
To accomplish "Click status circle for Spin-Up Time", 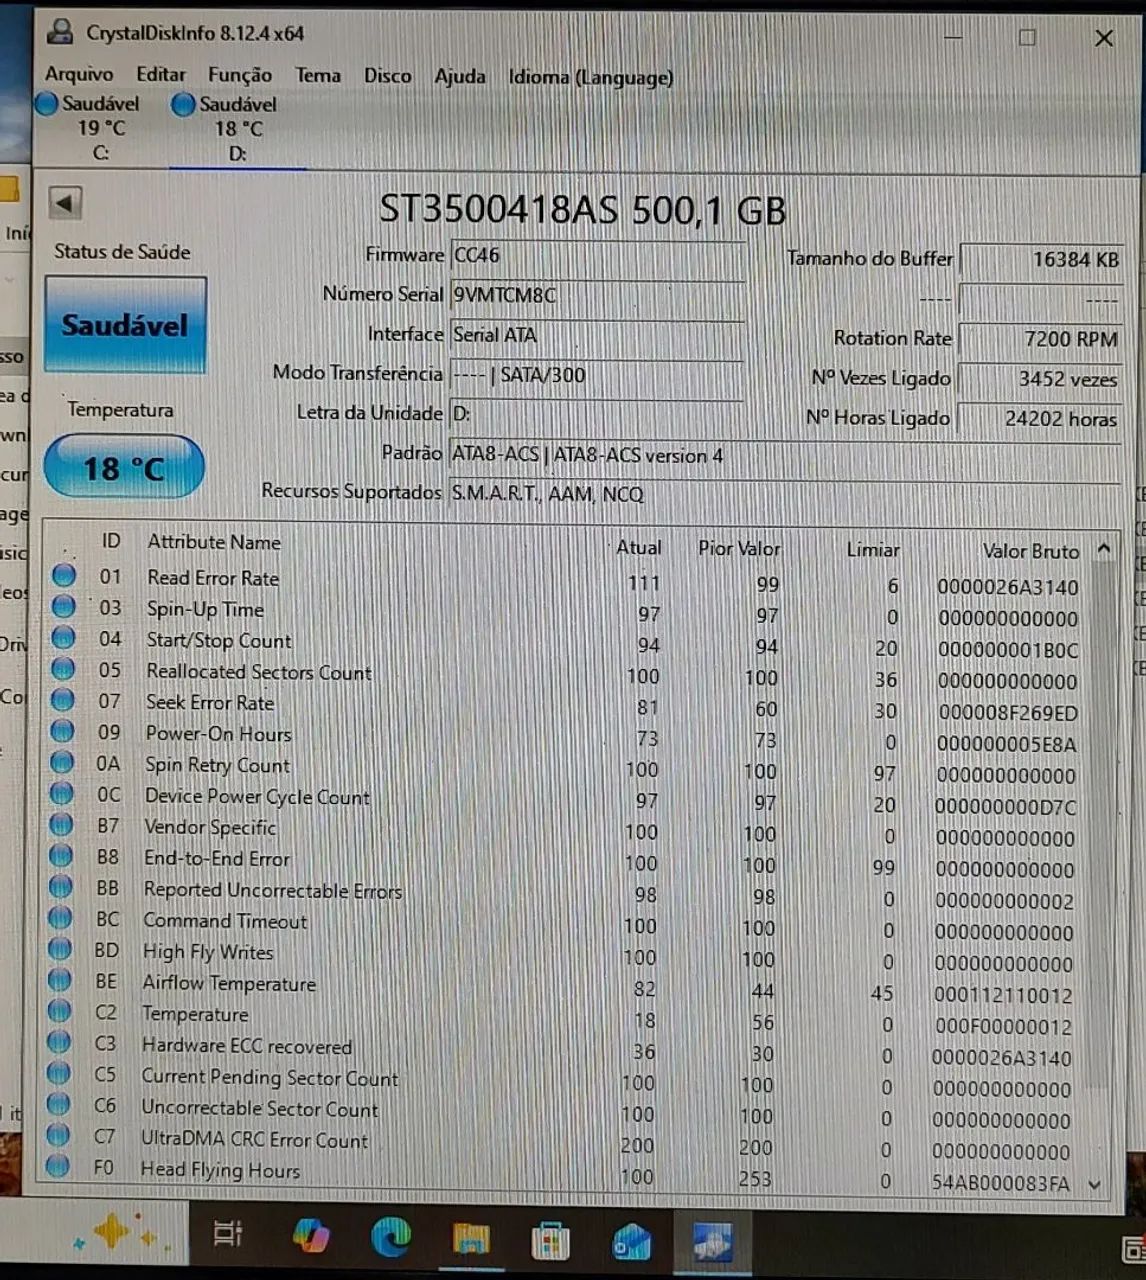I will [x=64, y=606].
